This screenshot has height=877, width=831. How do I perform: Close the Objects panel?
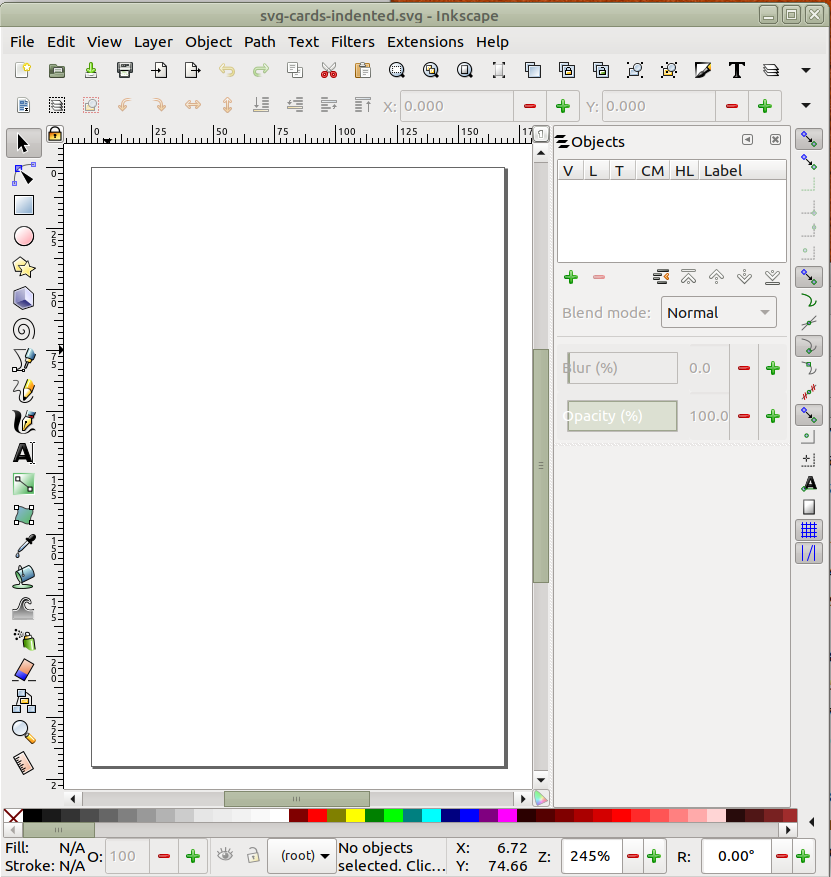point(776,140)
